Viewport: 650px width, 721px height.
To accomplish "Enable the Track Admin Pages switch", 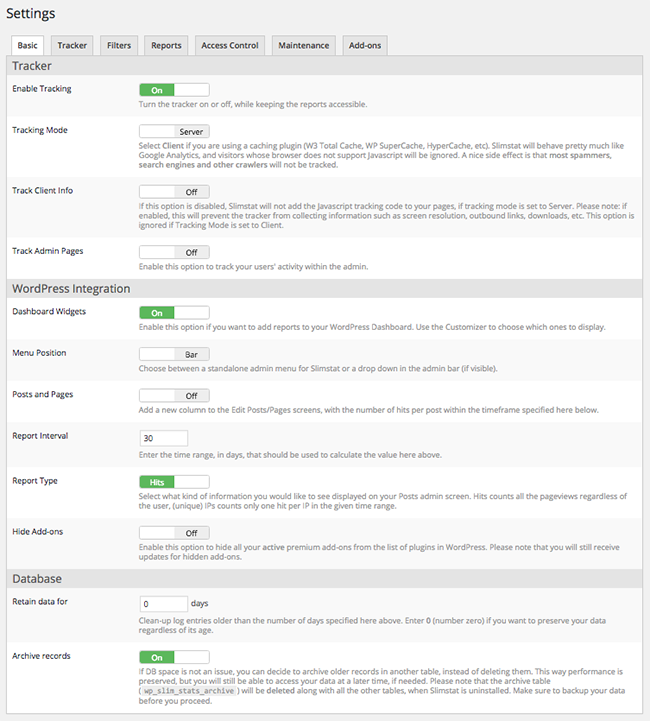I will click(174, 252).
